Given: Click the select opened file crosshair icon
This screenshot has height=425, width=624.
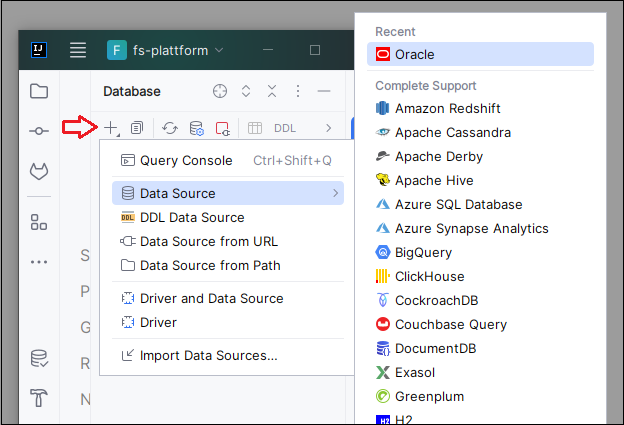Looking at the screenshot, I should (x=220, y=91).
